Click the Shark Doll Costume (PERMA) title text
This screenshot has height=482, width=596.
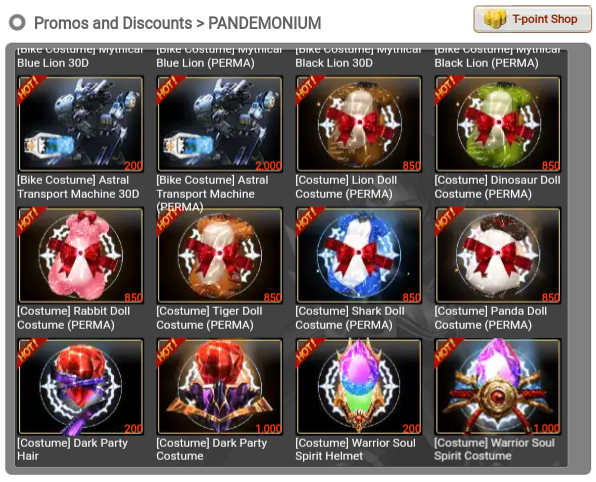click(x=350, y=318)
